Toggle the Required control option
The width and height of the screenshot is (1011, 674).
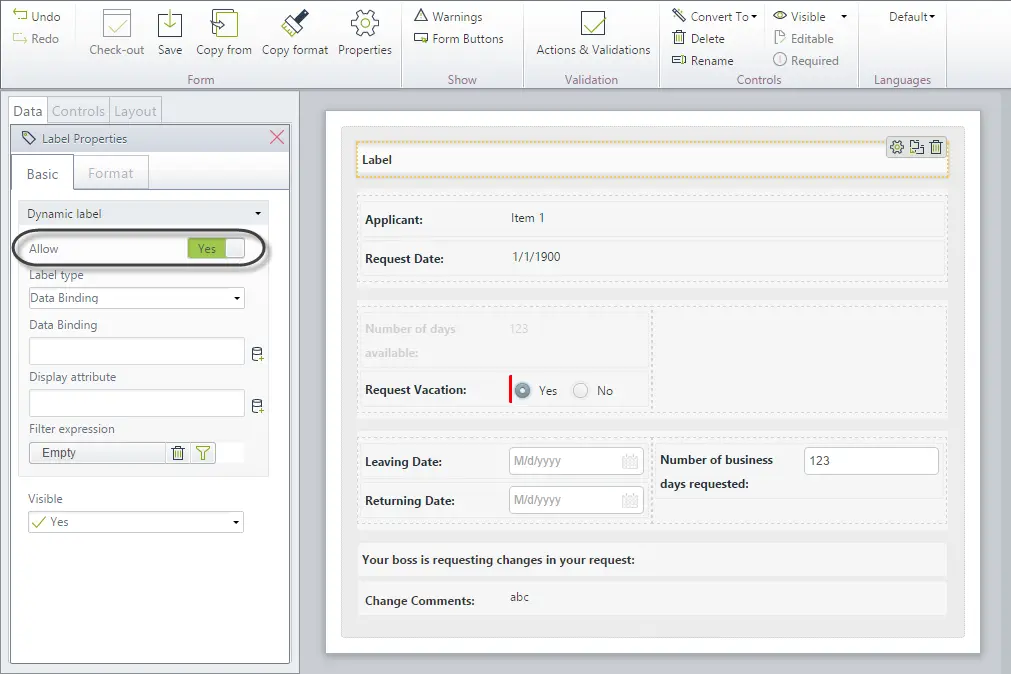coord(806,60)
